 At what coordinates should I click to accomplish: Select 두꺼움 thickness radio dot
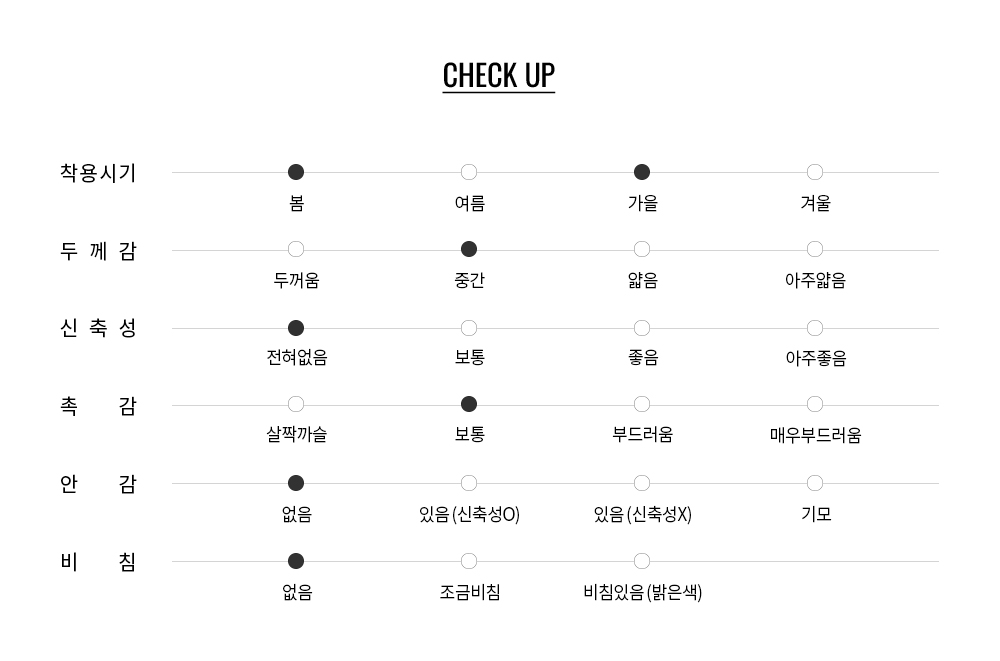click(296, 249)
